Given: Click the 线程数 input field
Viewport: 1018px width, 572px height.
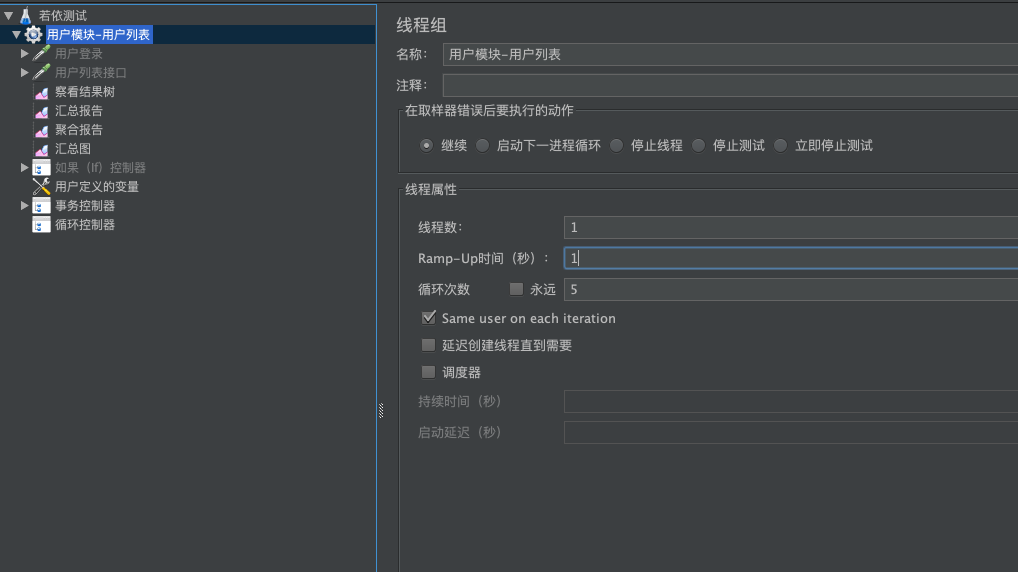Looking at the screenshot, I should (791, 227).
